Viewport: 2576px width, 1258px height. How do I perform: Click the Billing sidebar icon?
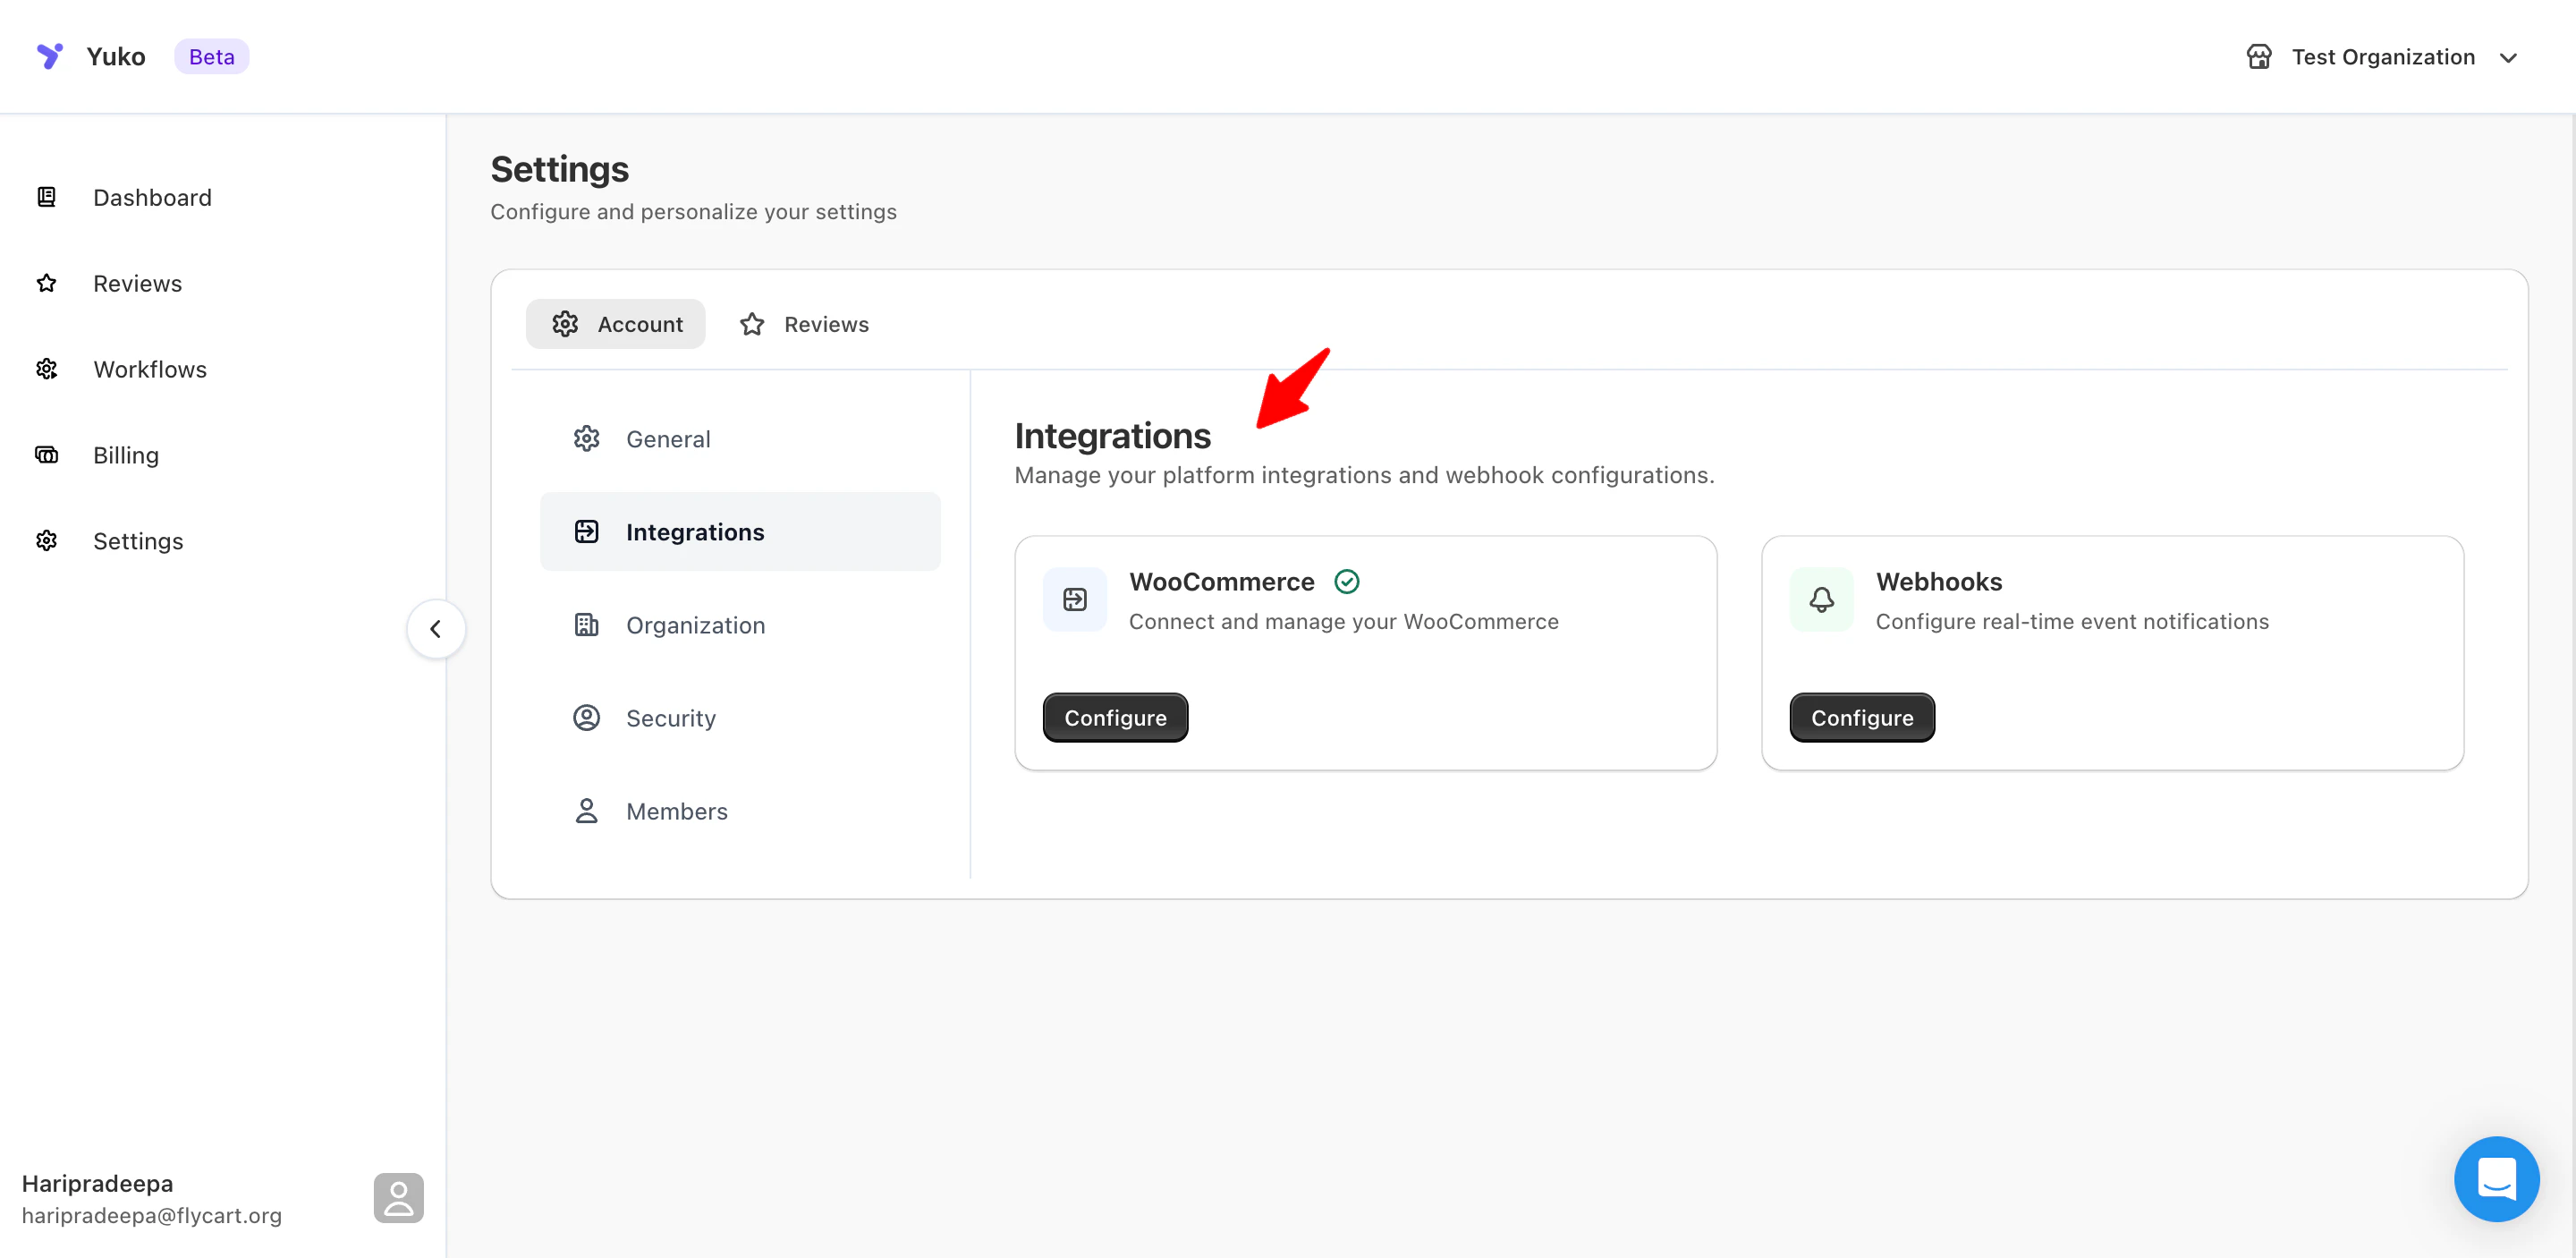46,455
